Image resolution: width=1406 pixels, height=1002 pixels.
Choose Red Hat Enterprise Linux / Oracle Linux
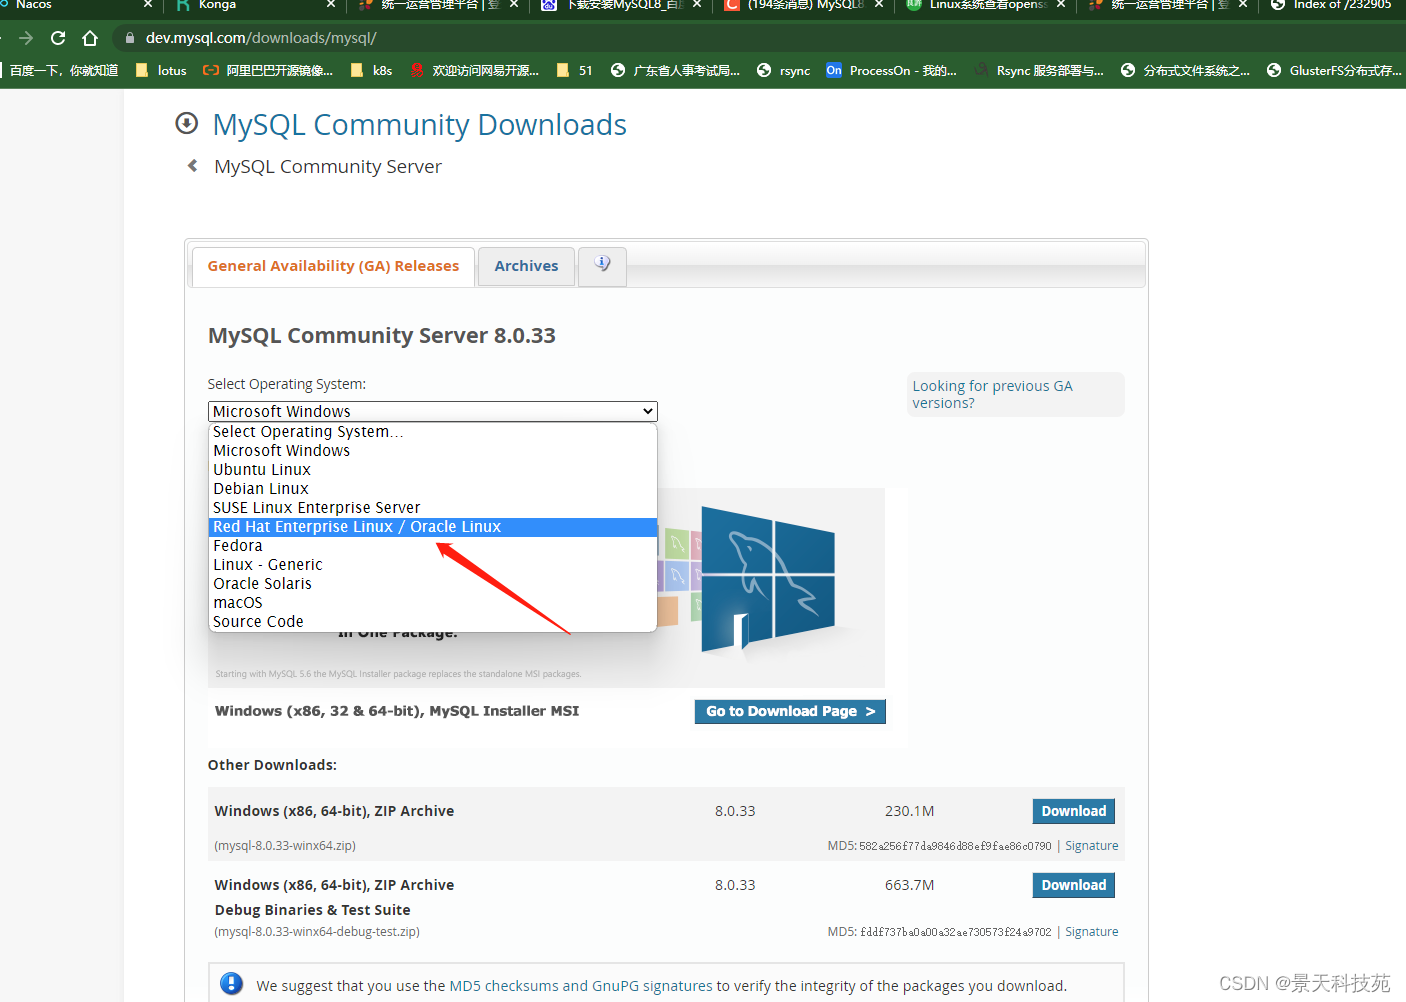[432, 527]
